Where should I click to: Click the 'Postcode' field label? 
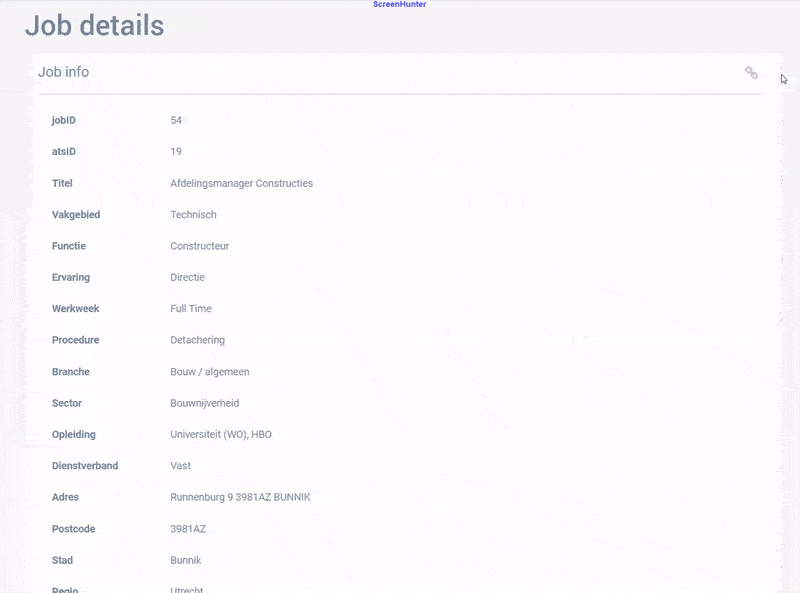point(74,529)
